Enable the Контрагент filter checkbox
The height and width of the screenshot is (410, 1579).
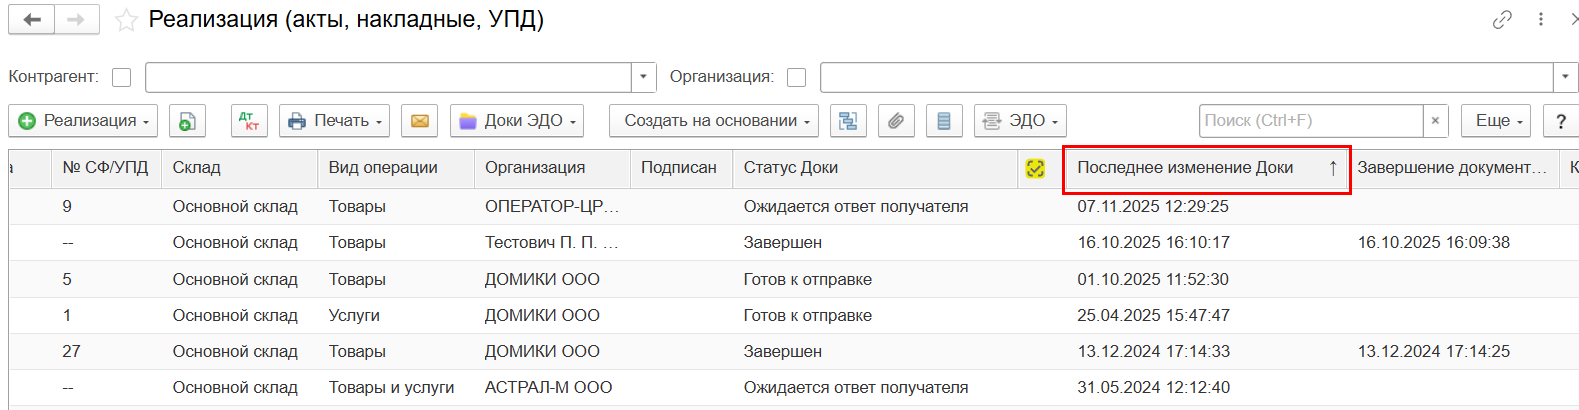pyautogui.click(x=122, y=77)
